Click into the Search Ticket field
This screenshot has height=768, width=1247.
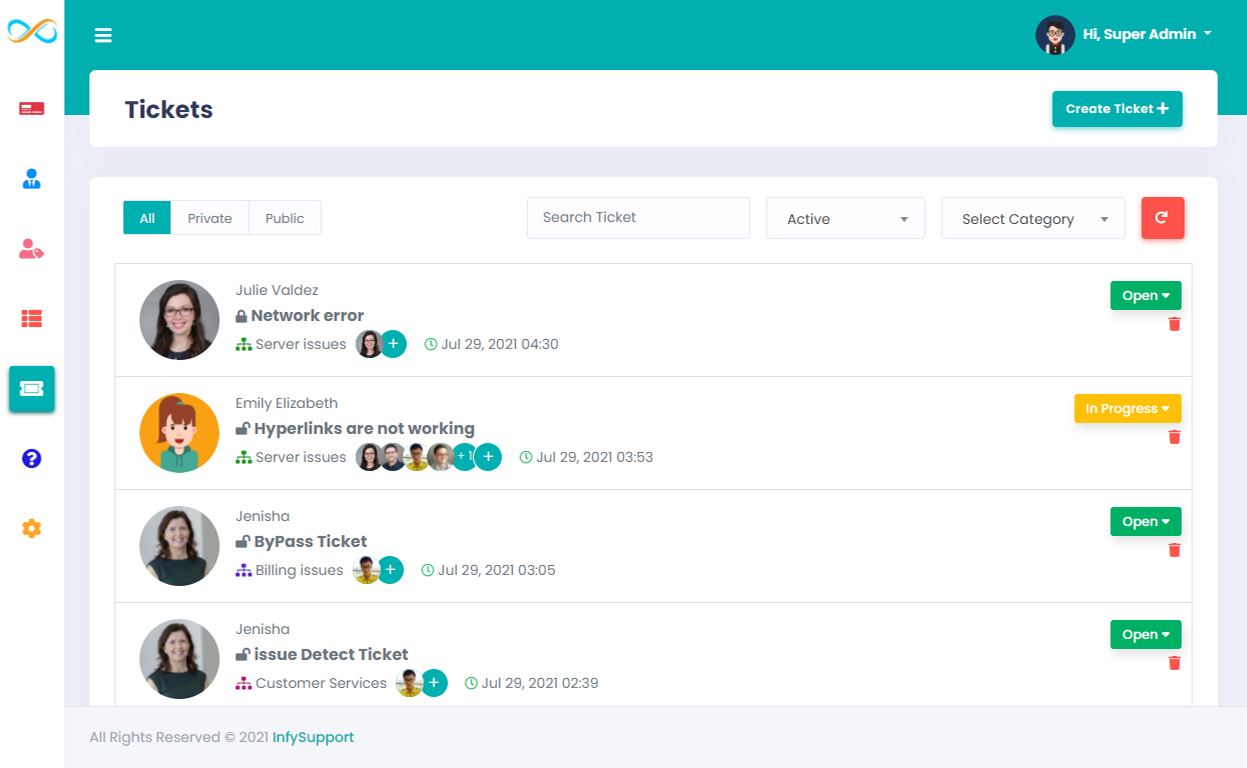638,217
